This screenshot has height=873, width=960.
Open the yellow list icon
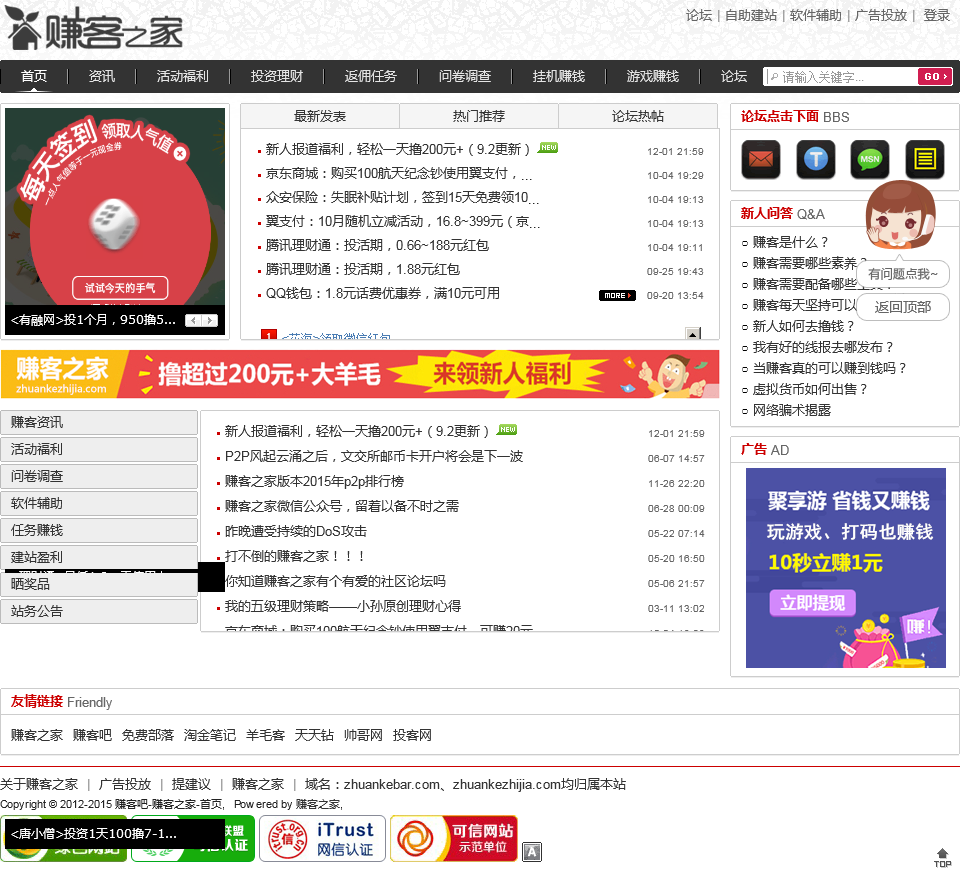924,159
